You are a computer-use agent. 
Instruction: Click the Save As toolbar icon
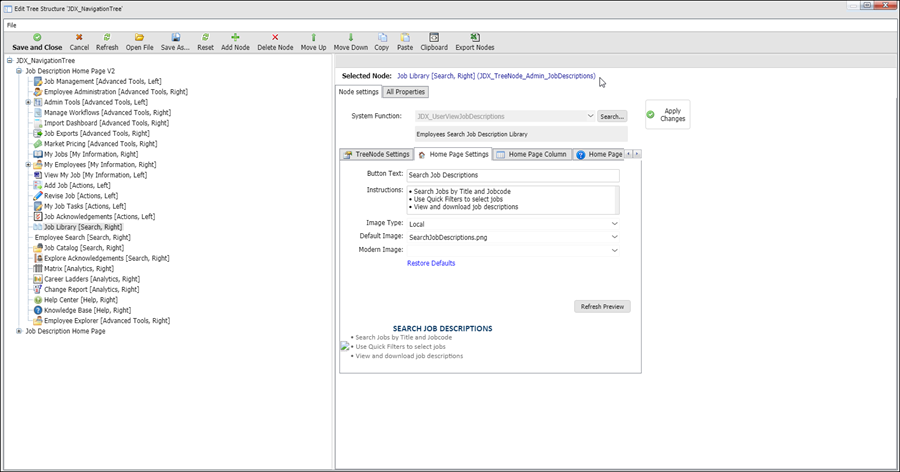175,37
